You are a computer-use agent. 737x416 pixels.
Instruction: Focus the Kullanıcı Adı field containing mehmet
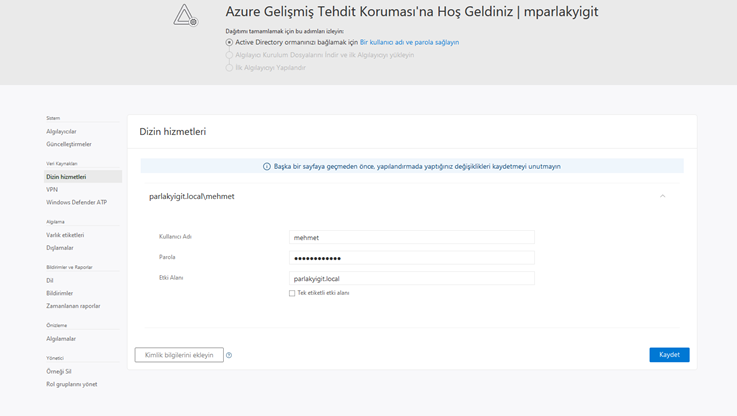[412, 237]
